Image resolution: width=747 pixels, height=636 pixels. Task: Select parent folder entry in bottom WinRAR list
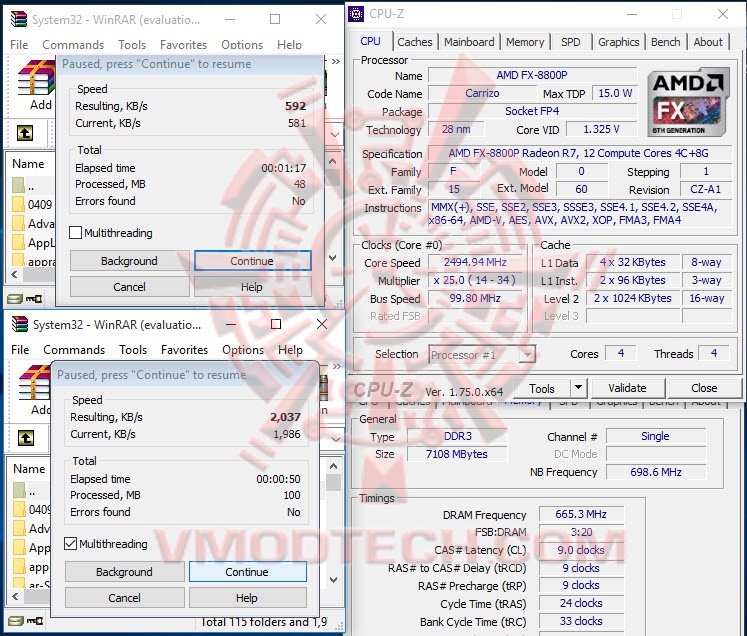point(24,491)
